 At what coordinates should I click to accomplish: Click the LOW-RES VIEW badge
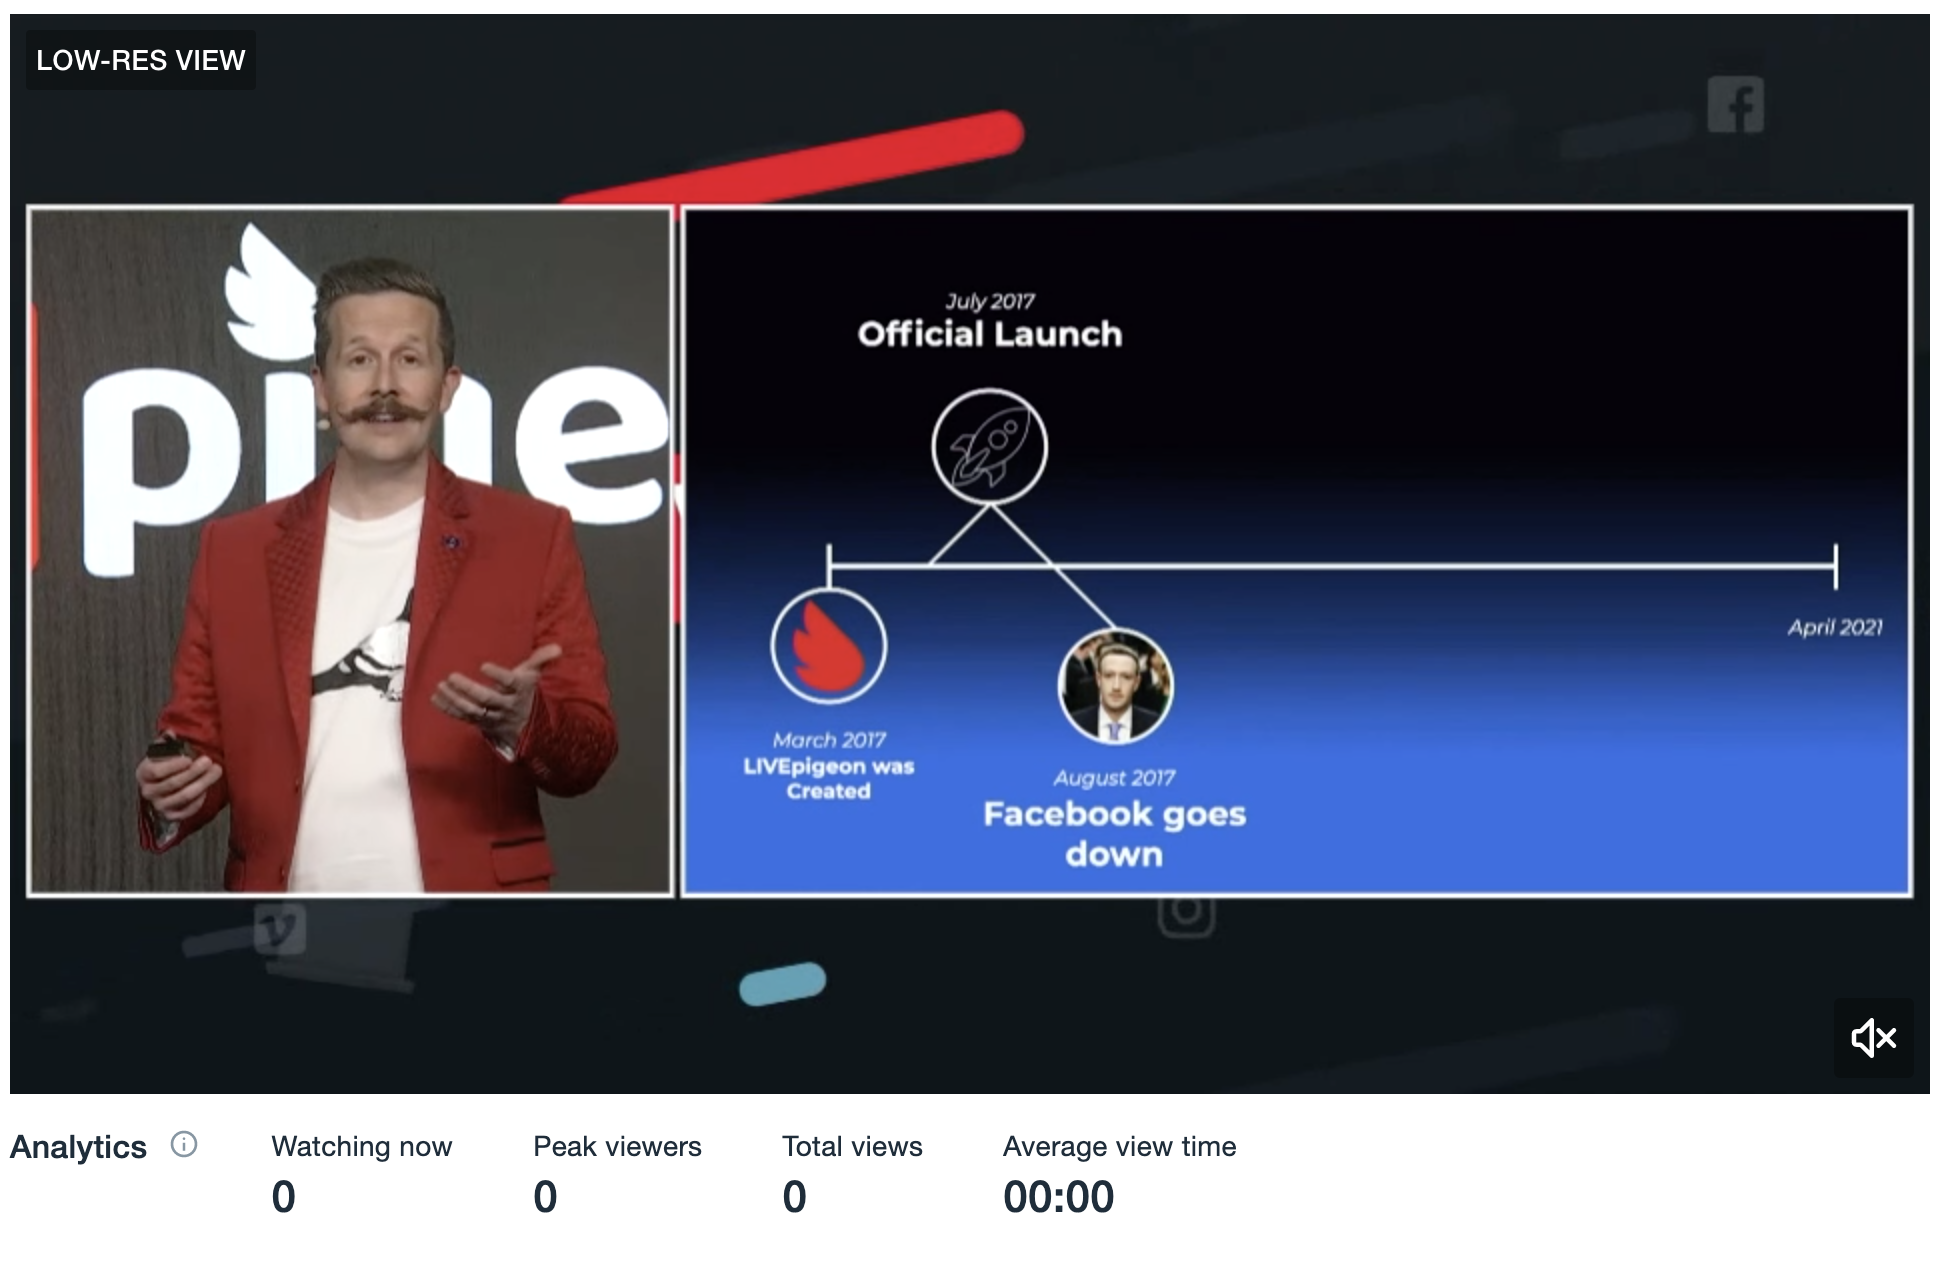point(140,60)
